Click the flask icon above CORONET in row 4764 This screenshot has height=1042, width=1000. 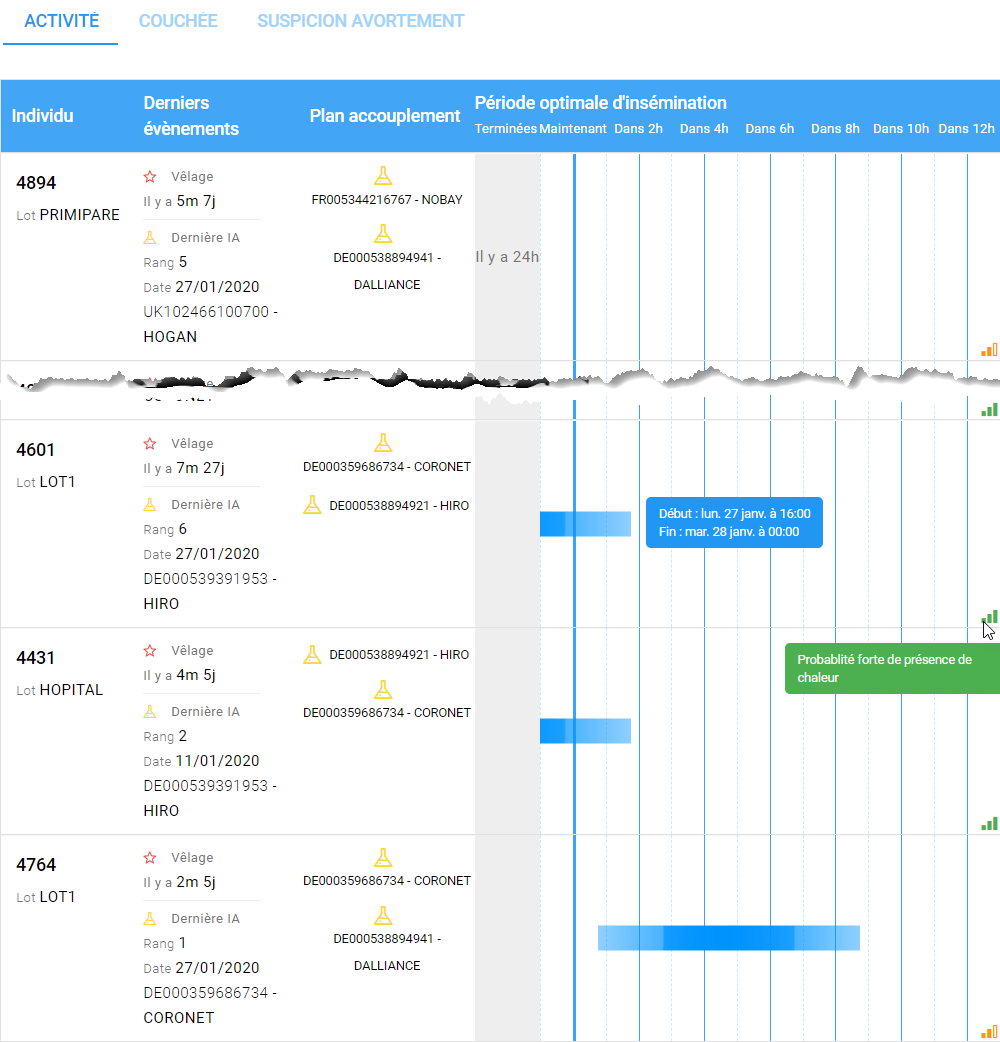click(383, 857)
